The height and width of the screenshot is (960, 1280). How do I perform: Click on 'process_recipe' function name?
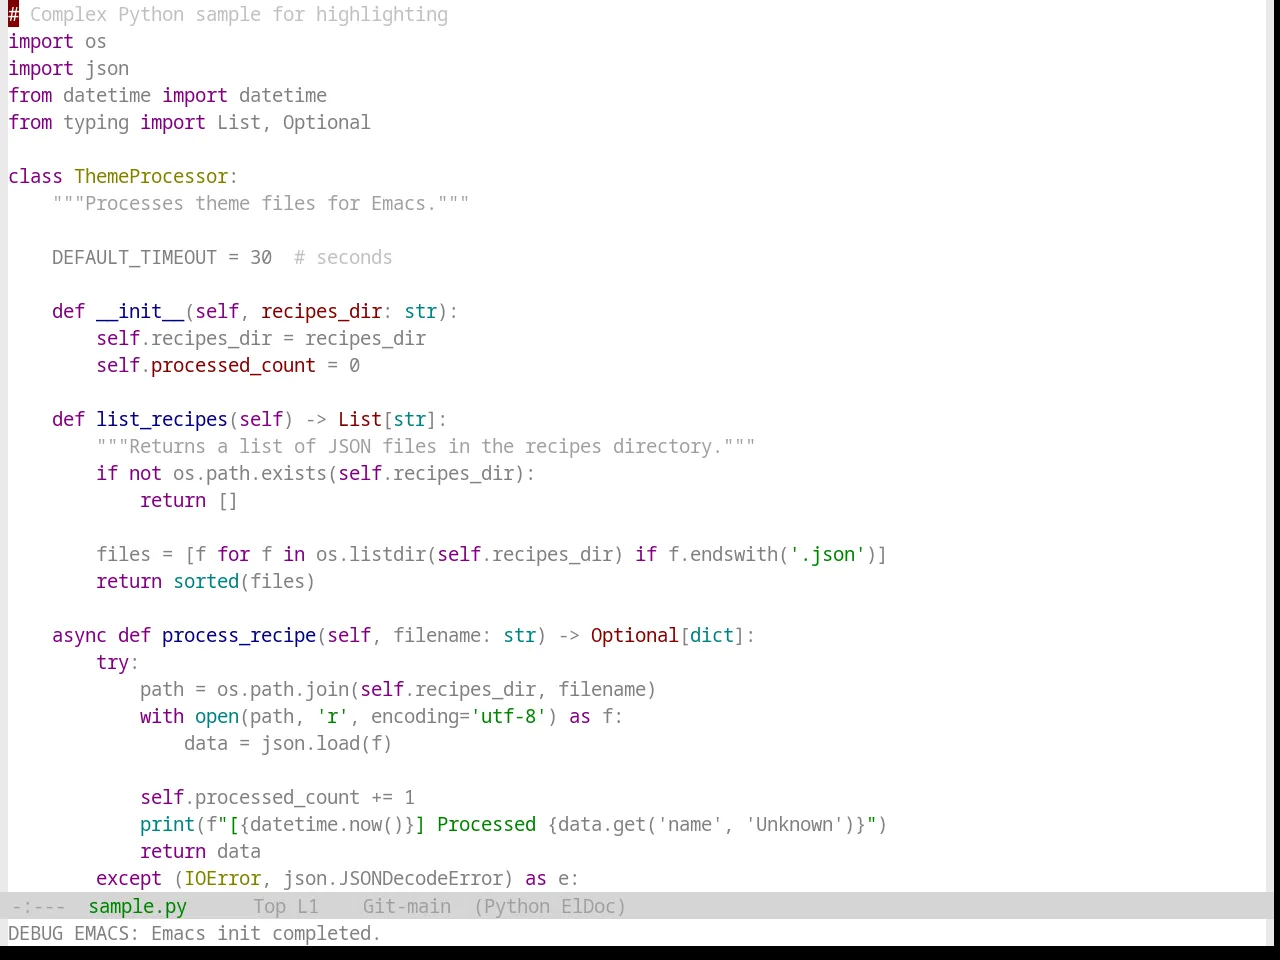tap(239, 635)
